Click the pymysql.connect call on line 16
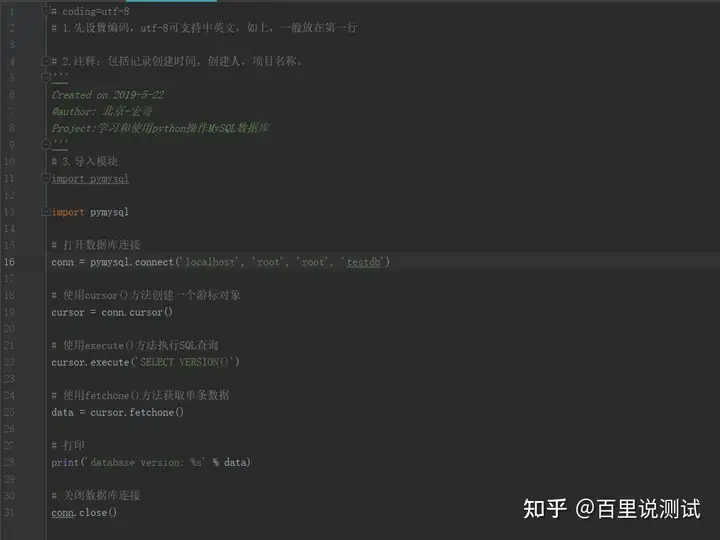The image size is (720, 540). click(132, 262)
